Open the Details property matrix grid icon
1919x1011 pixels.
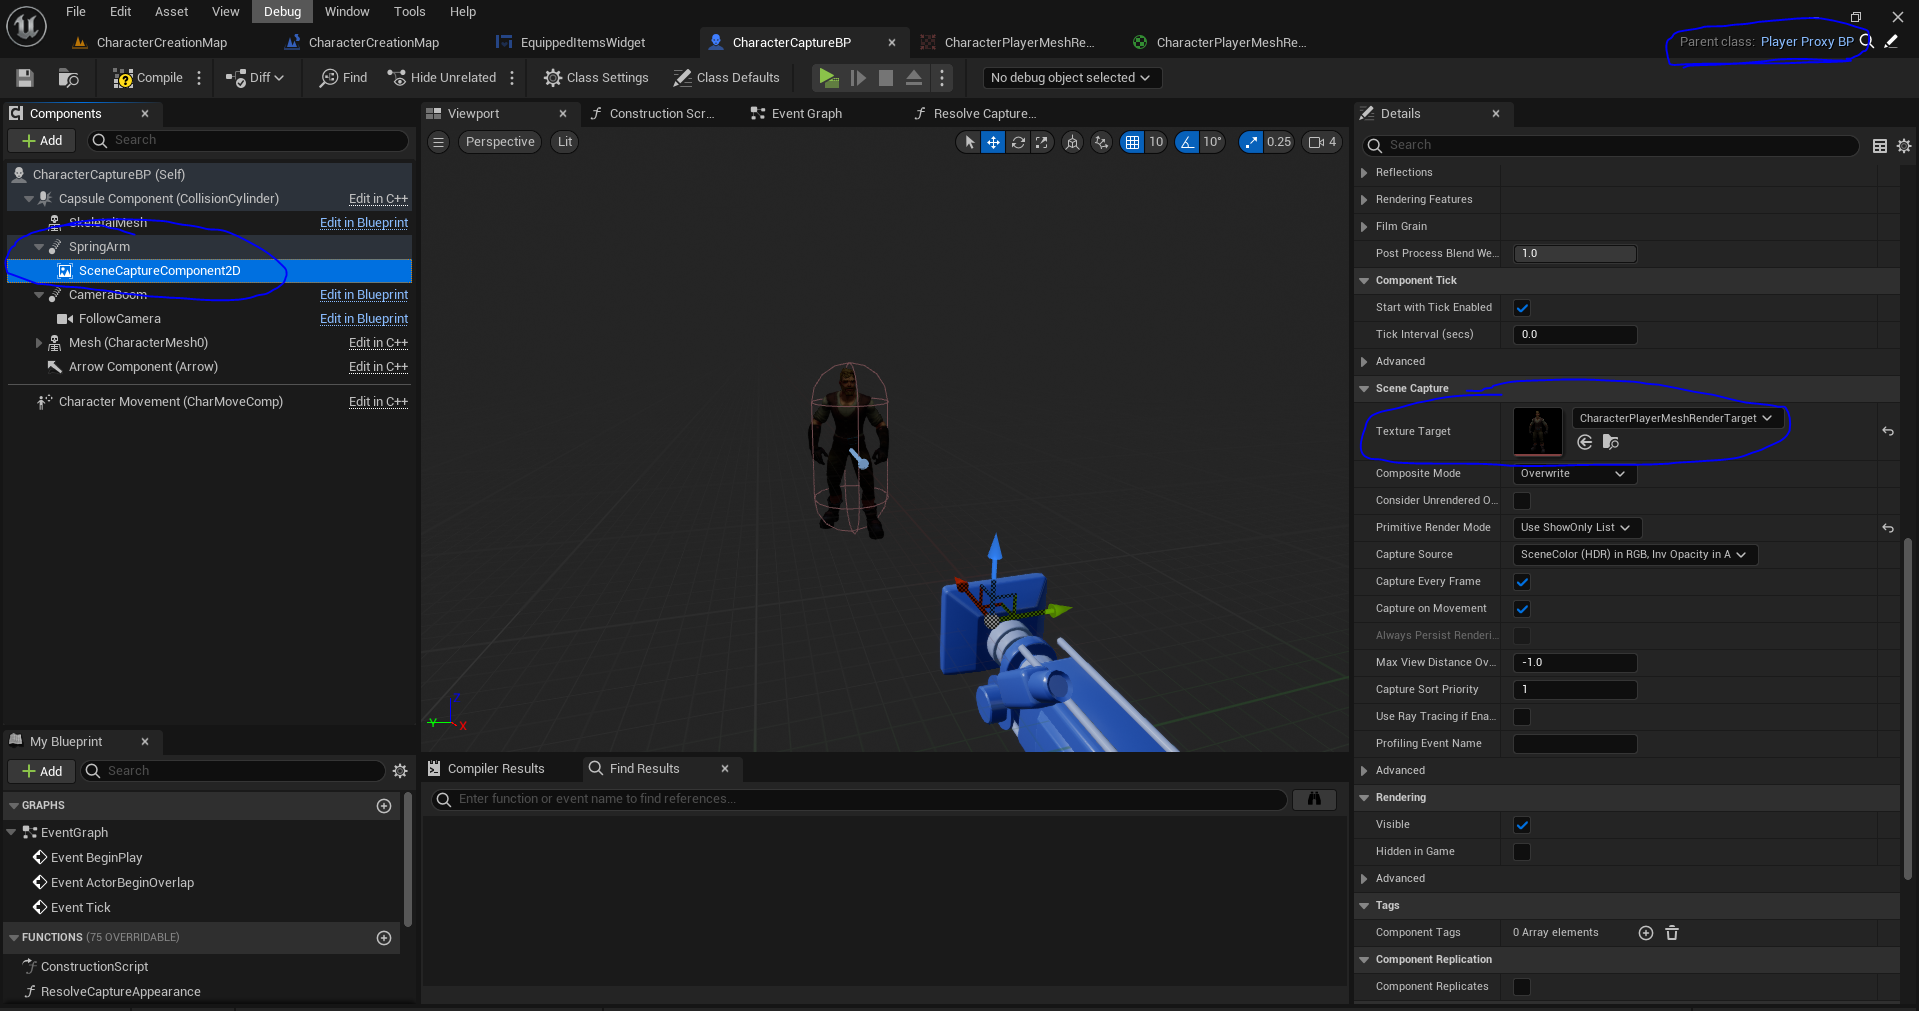point(1880,146)
